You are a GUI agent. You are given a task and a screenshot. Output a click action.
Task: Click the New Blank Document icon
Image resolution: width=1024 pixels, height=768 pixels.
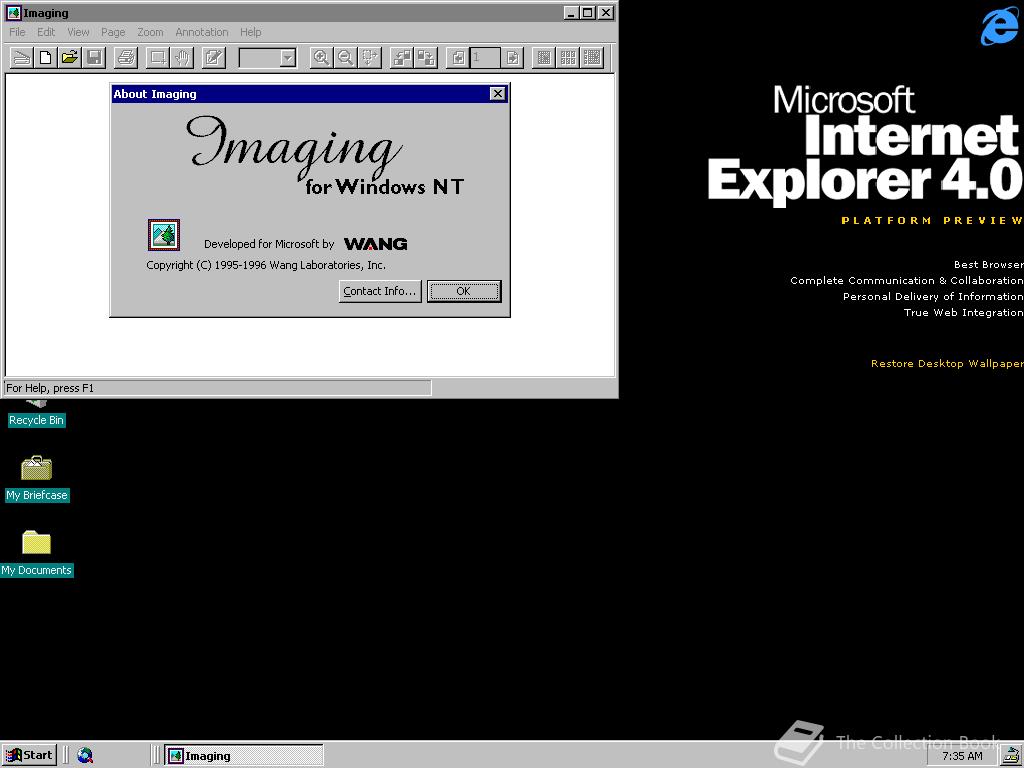[45, 57]
